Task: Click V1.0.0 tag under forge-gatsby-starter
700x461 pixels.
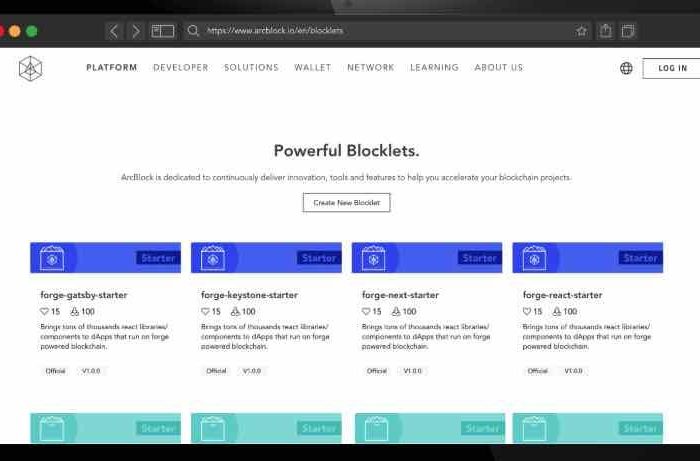Action: point(91,371)
